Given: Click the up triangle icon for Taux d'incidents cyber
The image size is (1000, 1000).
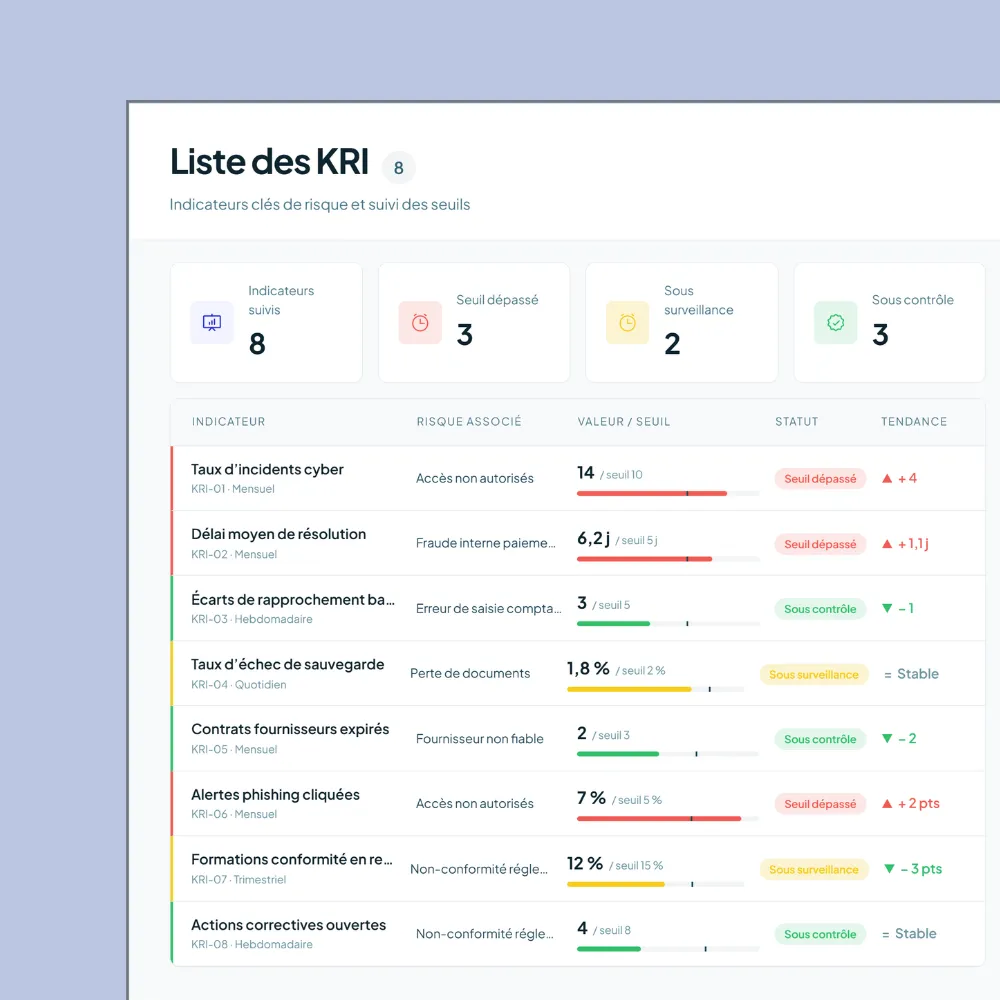Looking at the screenshot, I should click(886, 478).
